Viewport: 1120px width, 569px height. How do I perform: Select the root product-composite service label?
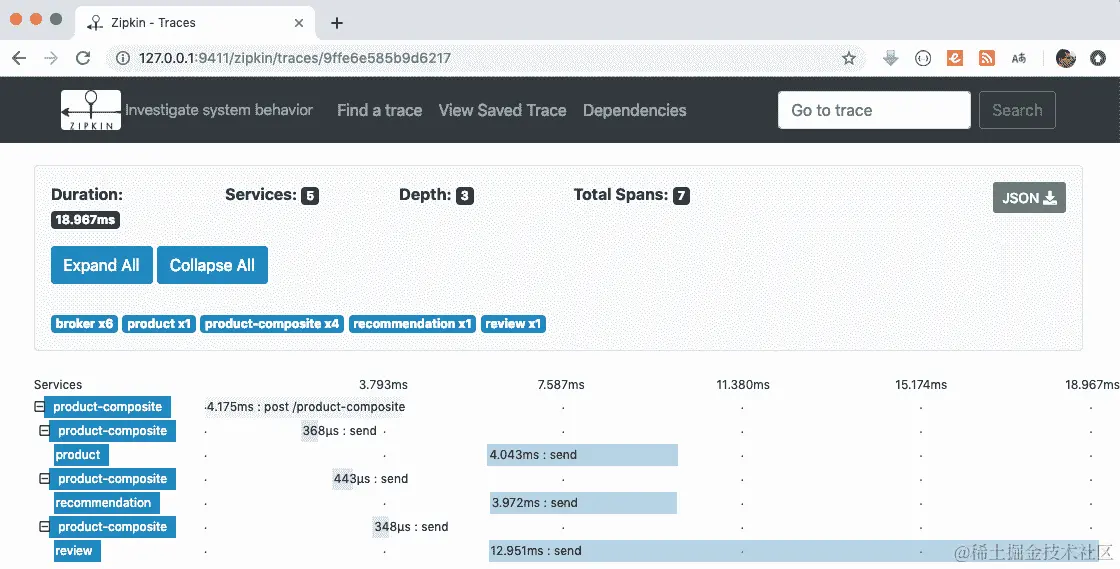[x=107, y=407]
